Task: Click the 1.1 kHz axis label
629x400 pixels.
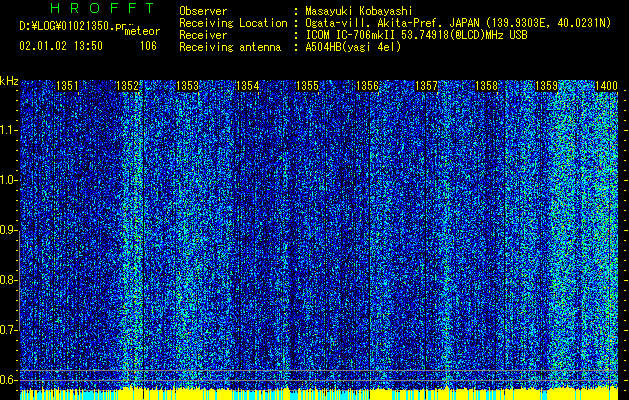Action: 9,130
